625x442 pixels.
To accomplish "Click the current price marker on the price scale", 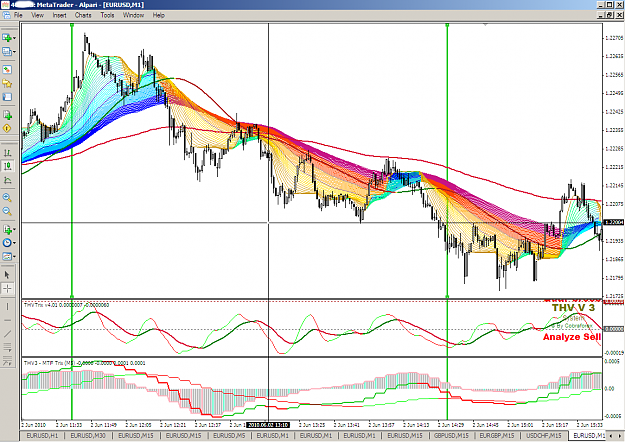I will [614, 222].
